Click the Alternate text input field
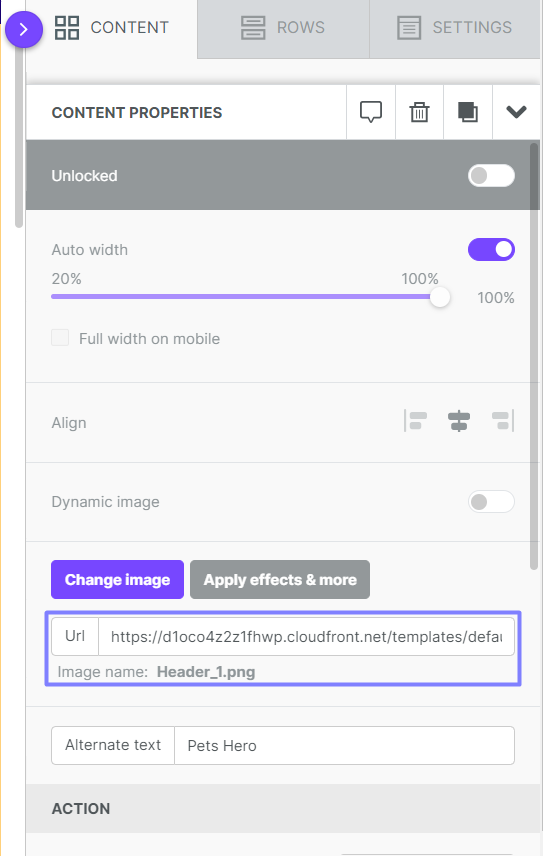 (x=344, y=745)
